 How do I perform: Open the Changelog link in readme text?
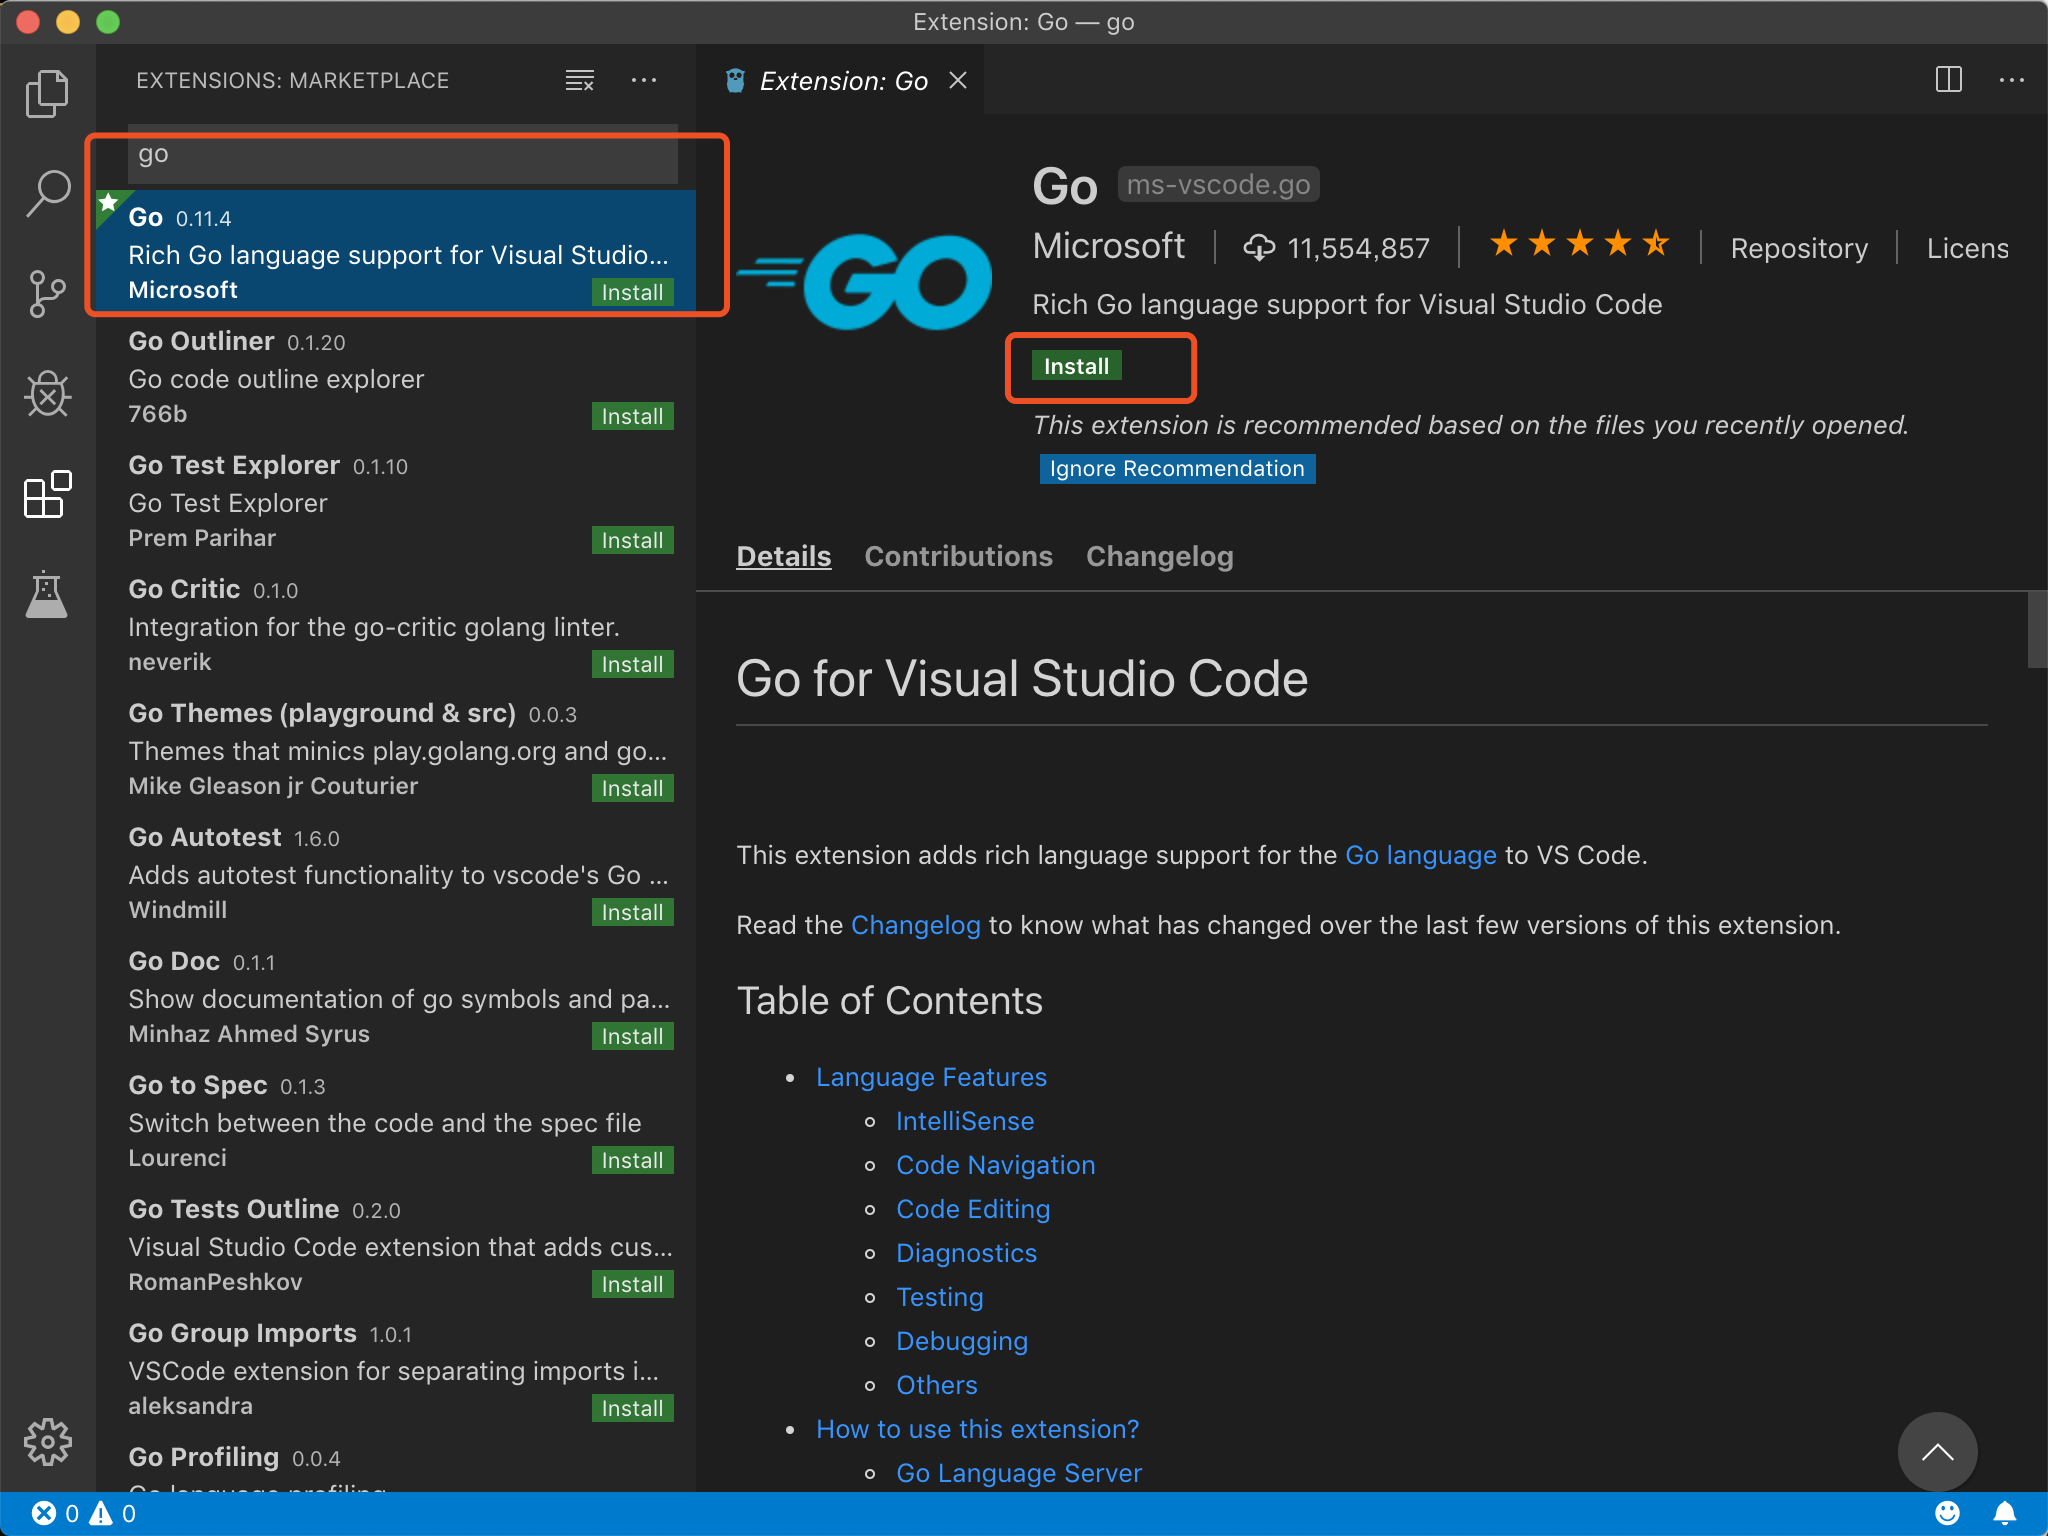pos(916,925)
